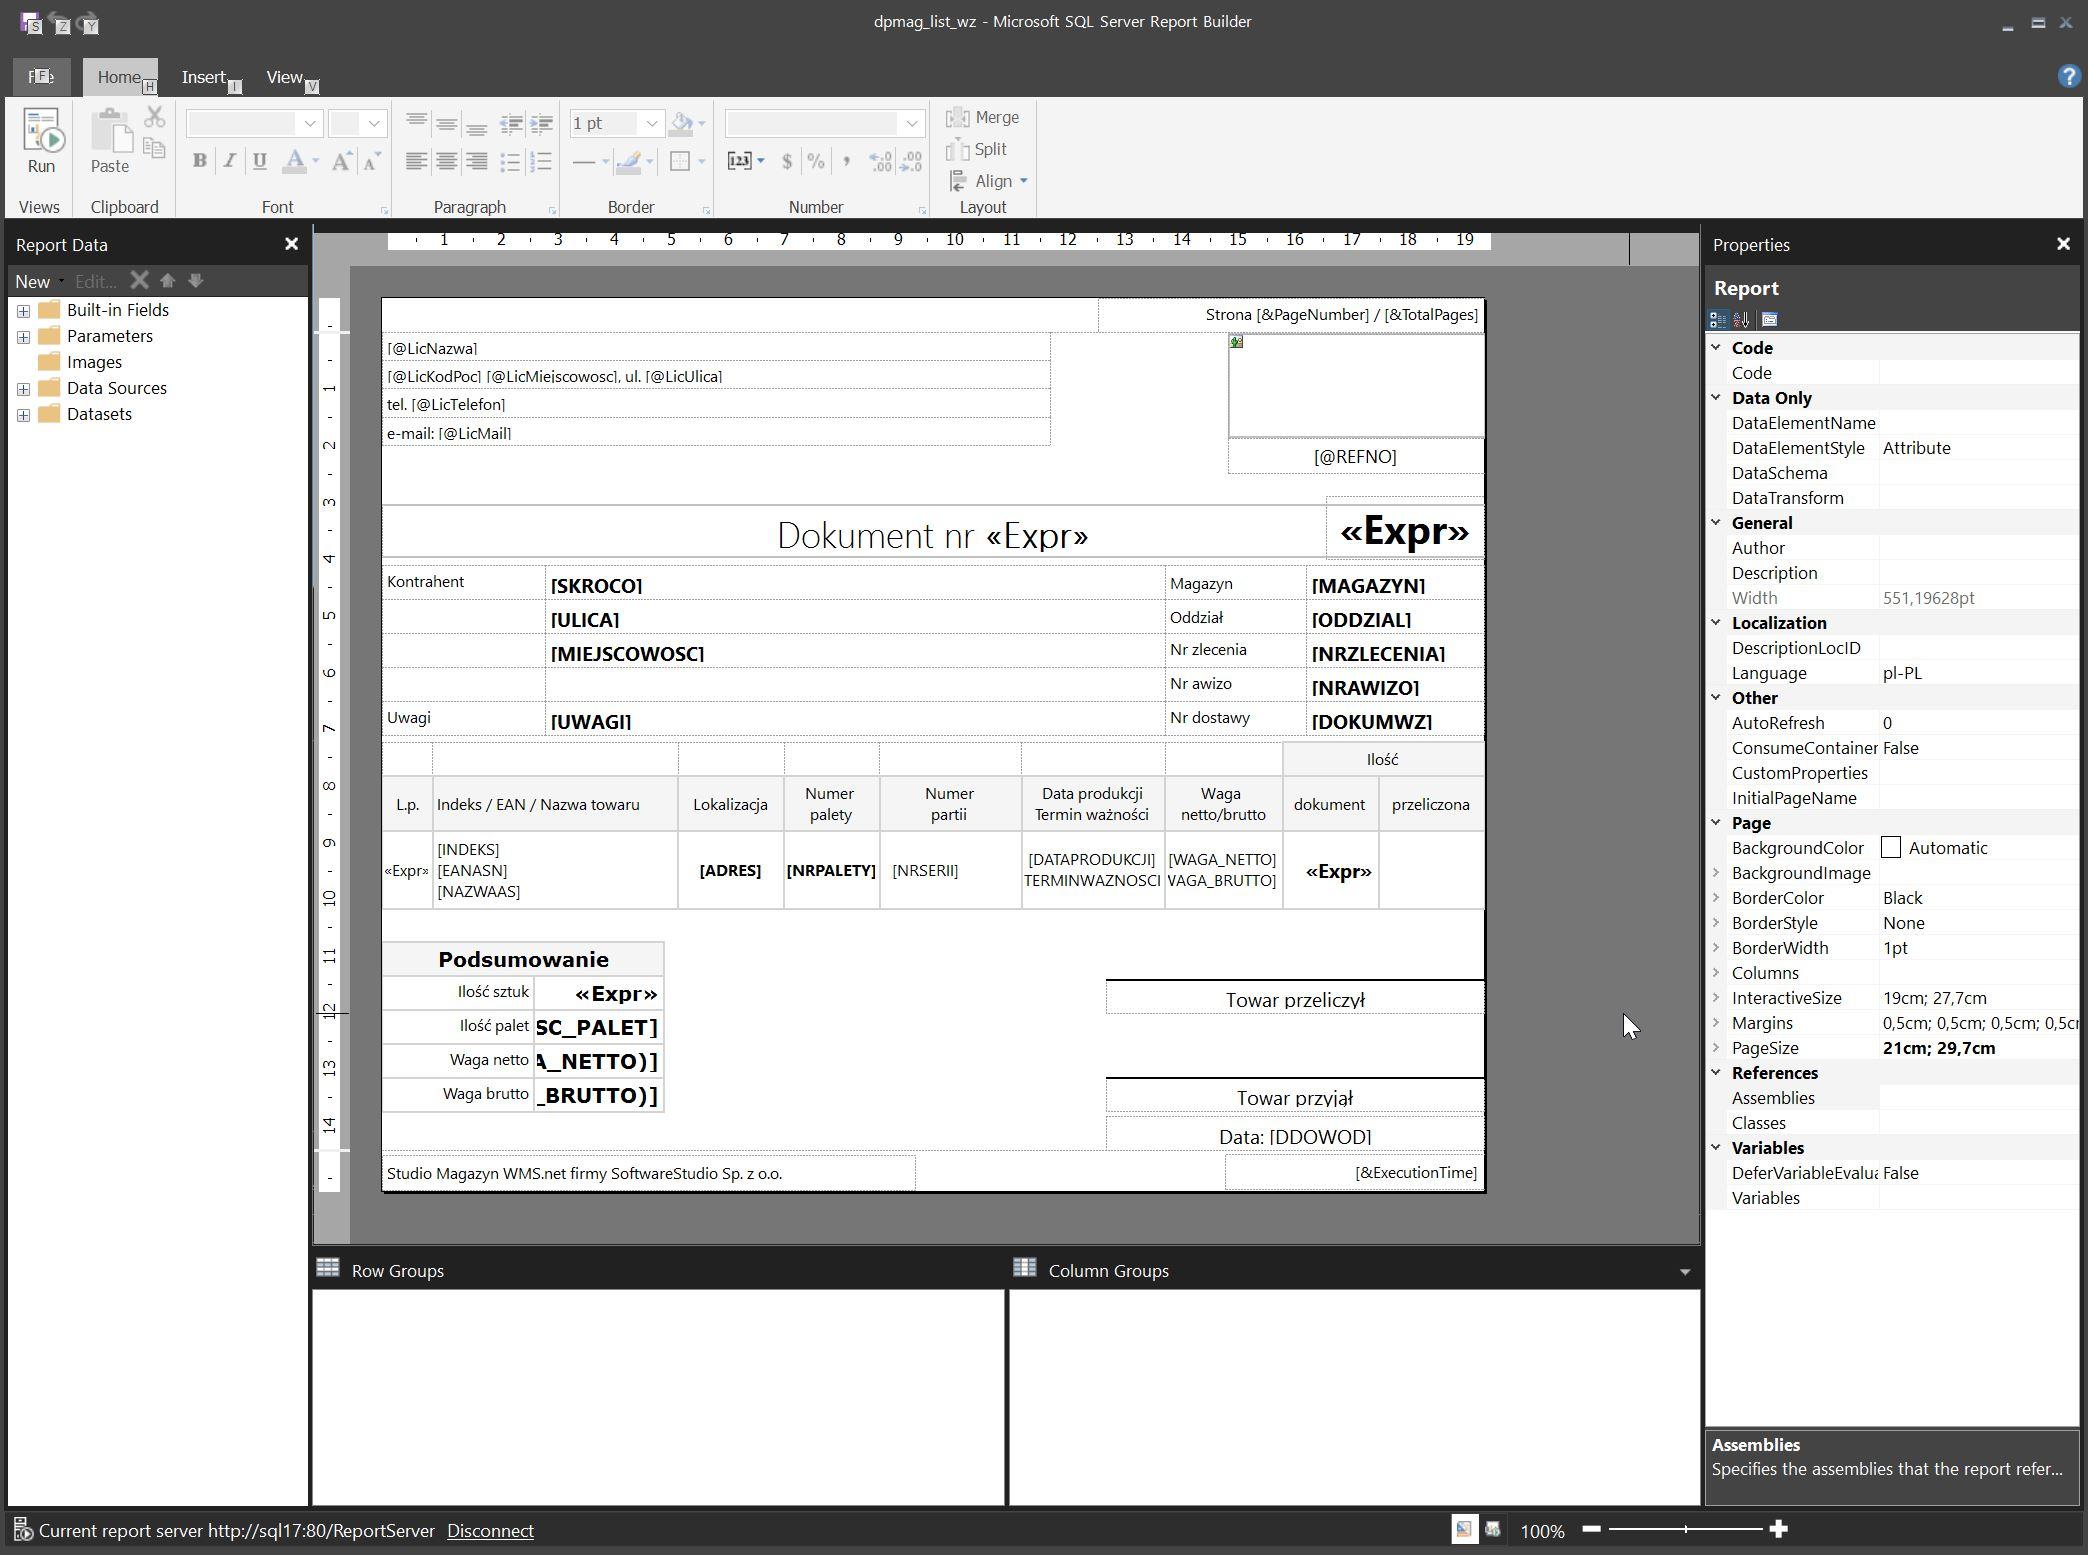Switch Properties to categorized view
Screen dimensions: 2088x1555
point(1718,320)
